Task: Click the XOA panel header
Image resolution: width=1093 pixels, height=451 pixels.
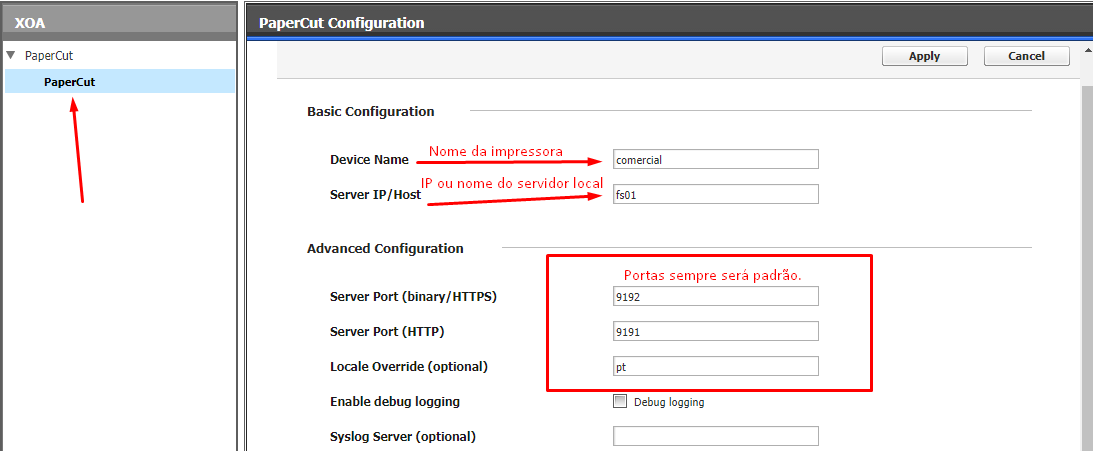Action: point(119,22)
